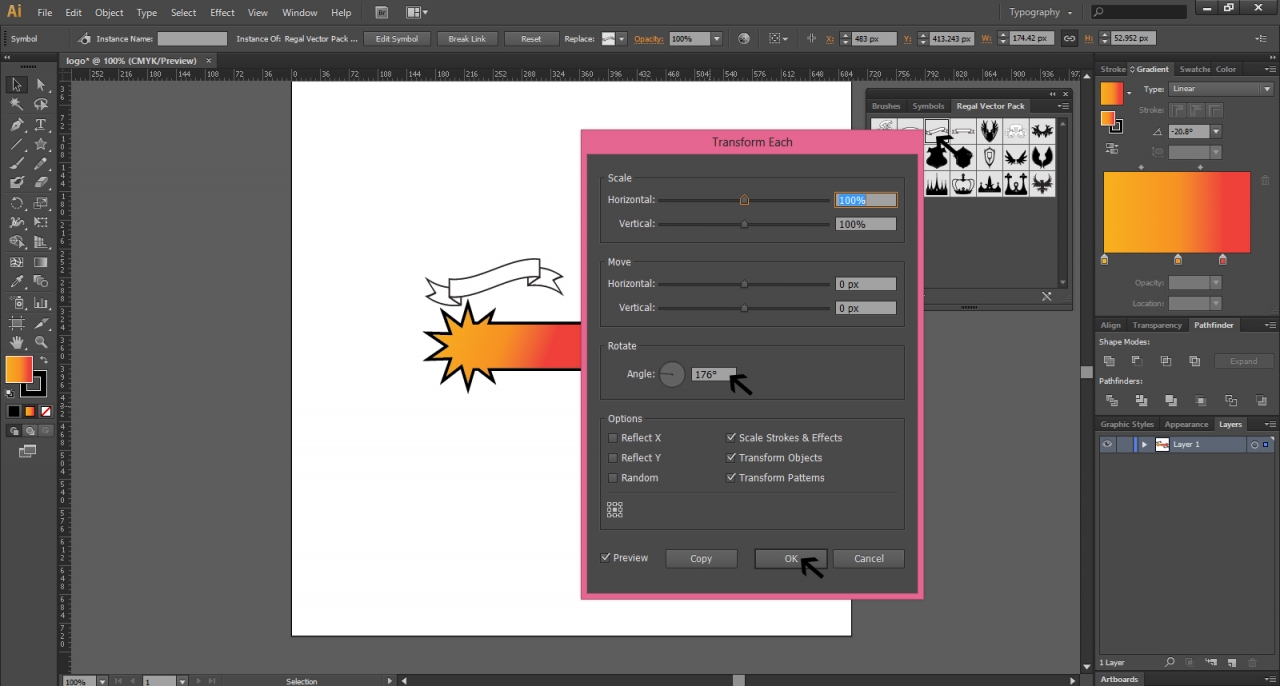This screenshot has height=686, width=1280.
Task: Toggle Reflect Y checkbox
Action: [613, 458]
